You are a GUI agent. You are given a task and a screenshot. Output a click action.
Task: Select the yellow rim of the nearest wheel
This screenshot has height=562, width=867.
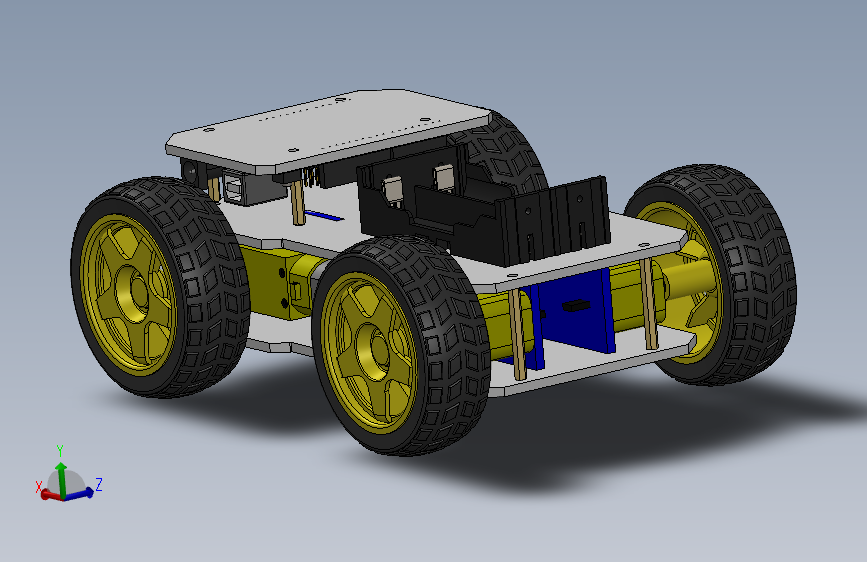tap(368, 351)
